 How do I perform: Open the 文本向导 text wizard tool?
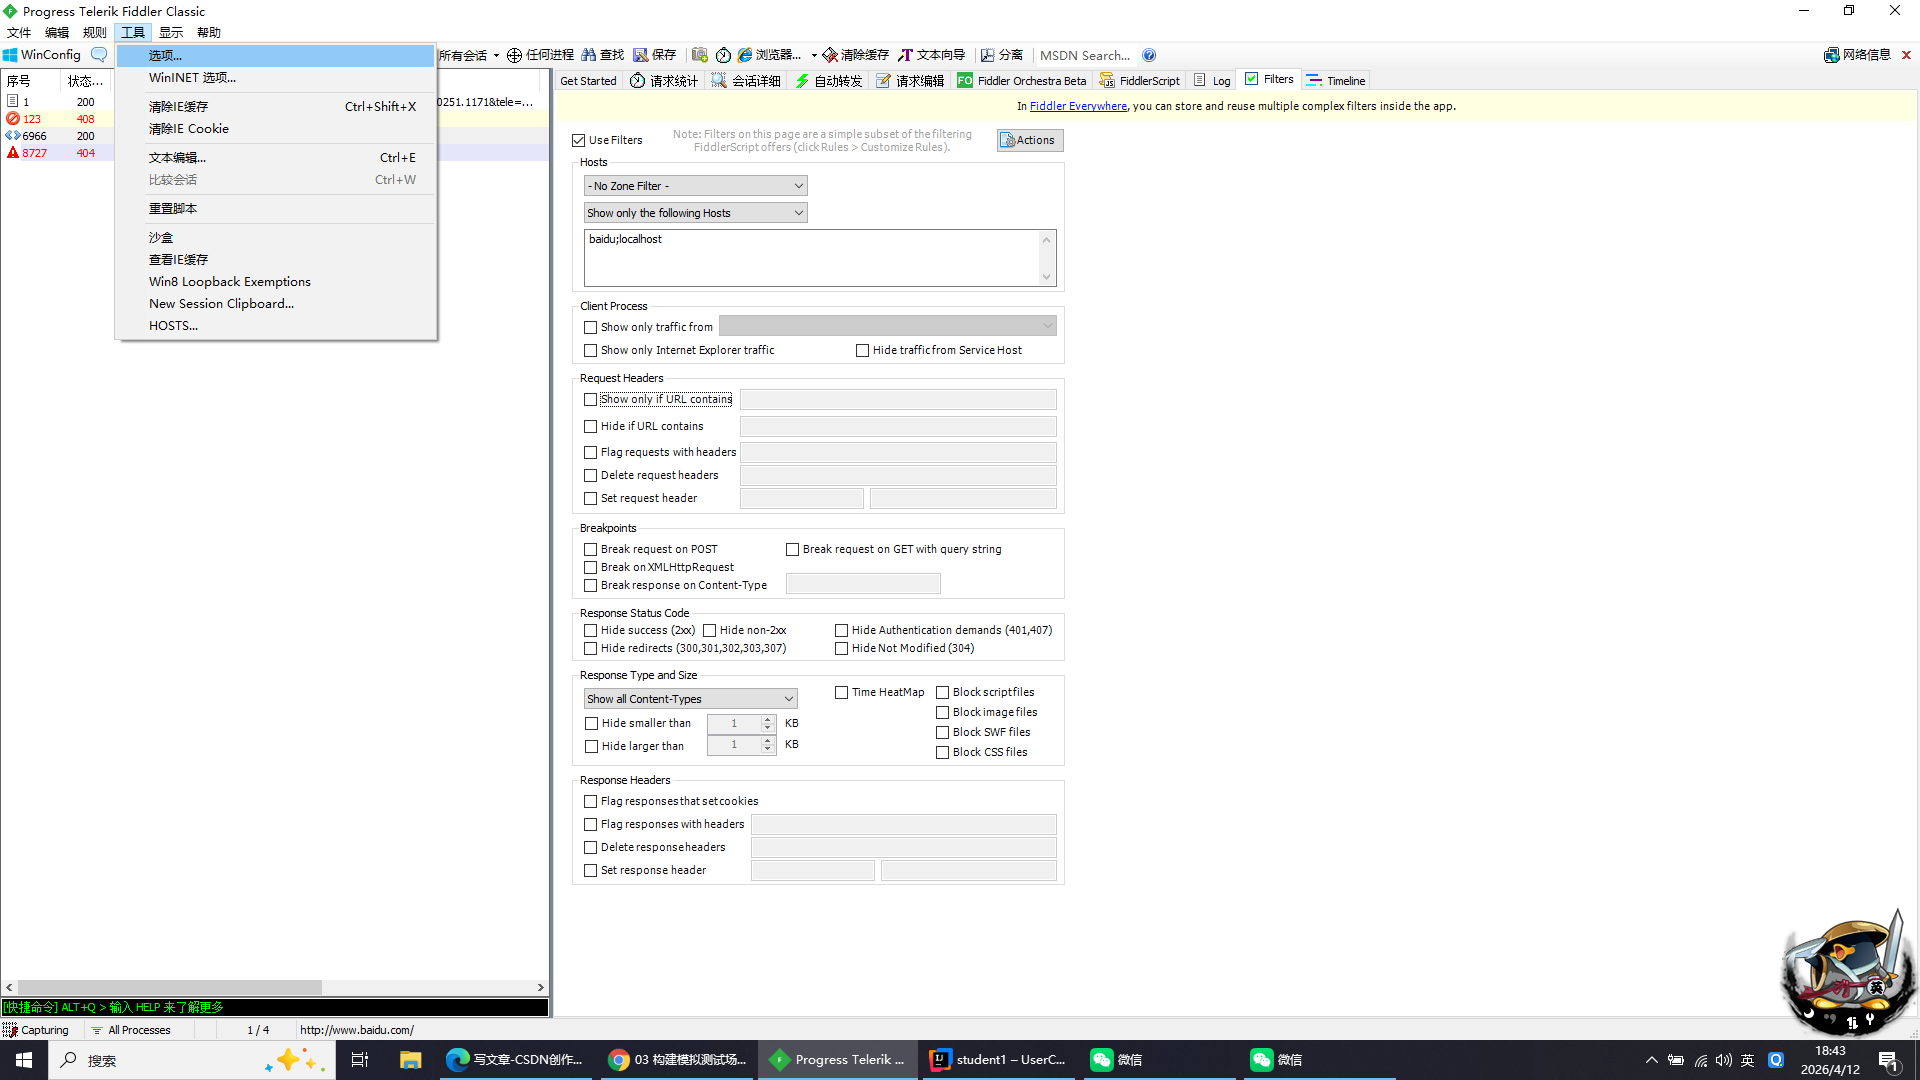931,55
